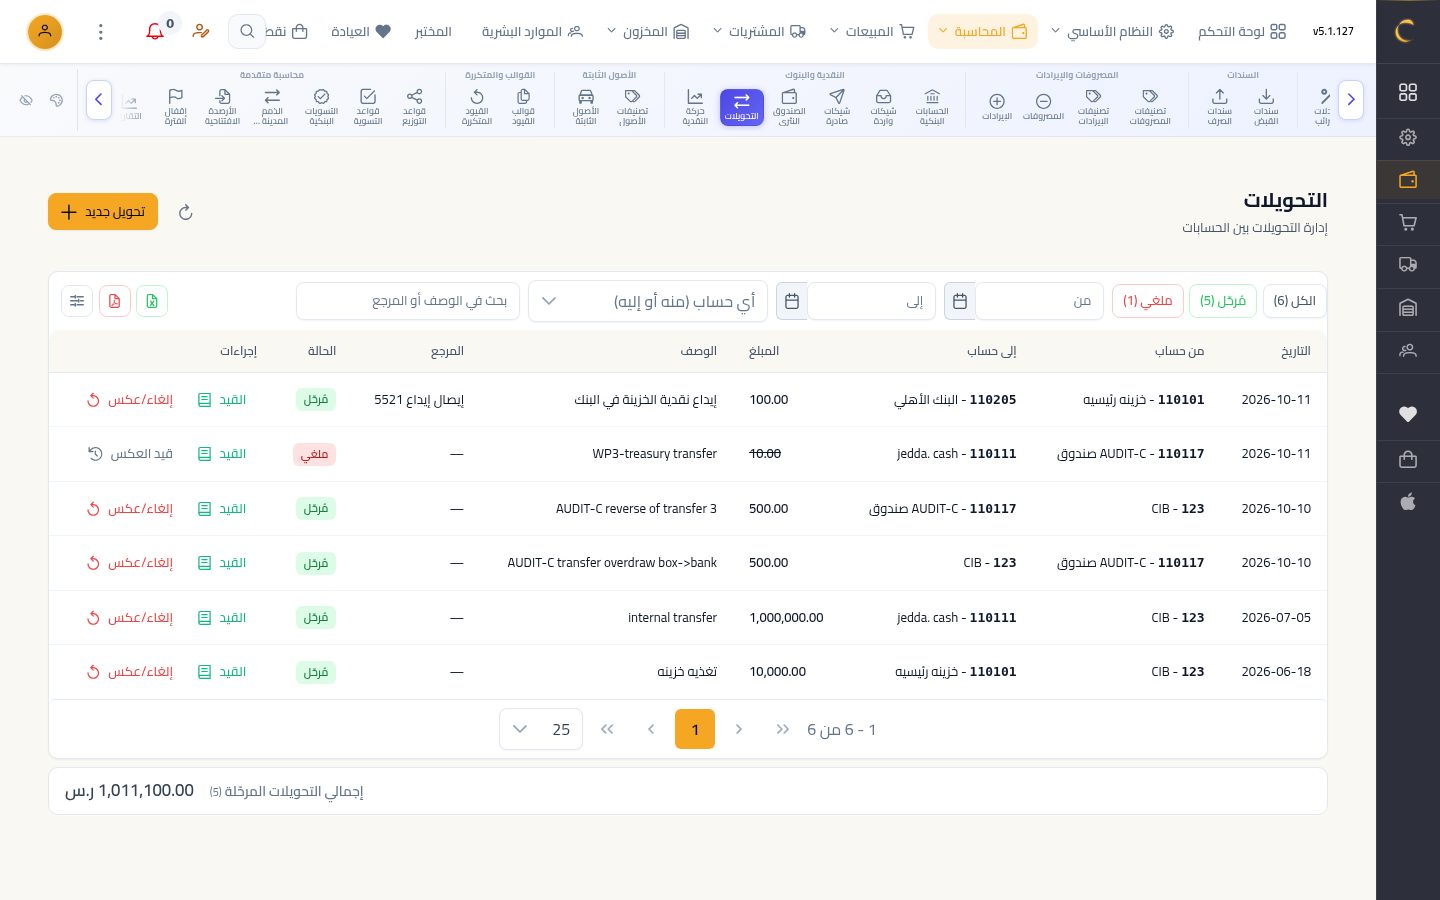Open قواعد التوزيع distribution rules
This screenshot has height=900, width=1440.
414,106
